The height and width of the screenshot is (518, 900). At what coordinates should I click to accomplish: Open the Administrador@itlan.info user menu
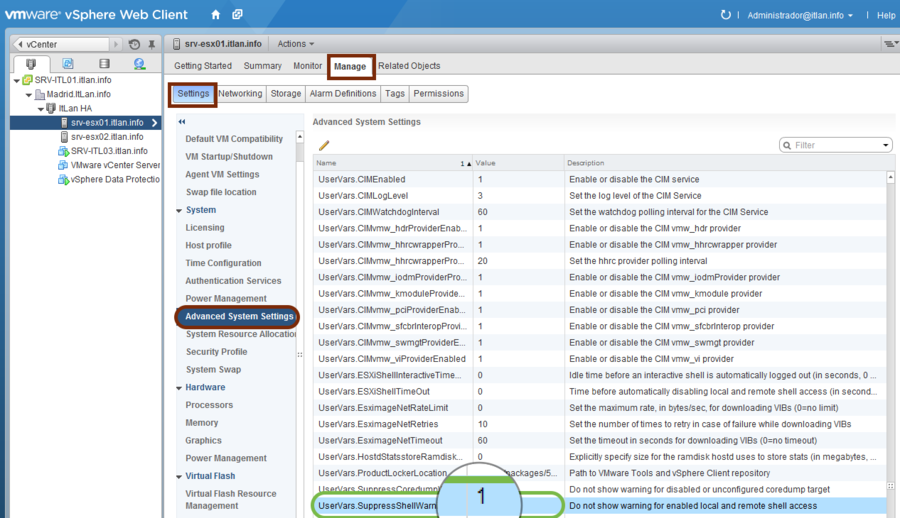coord(800,16)
